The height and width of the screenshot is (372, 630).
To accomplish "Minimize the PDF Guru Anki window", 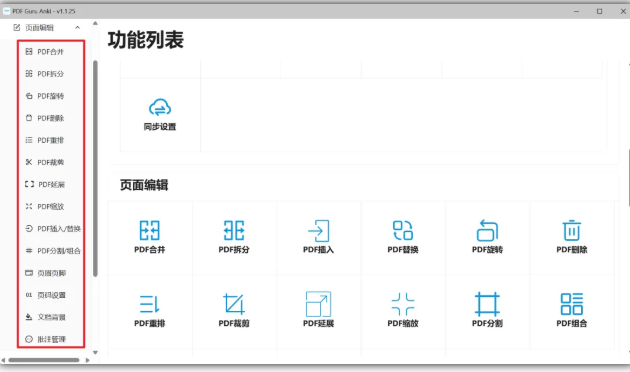I will tap(577, 11).
